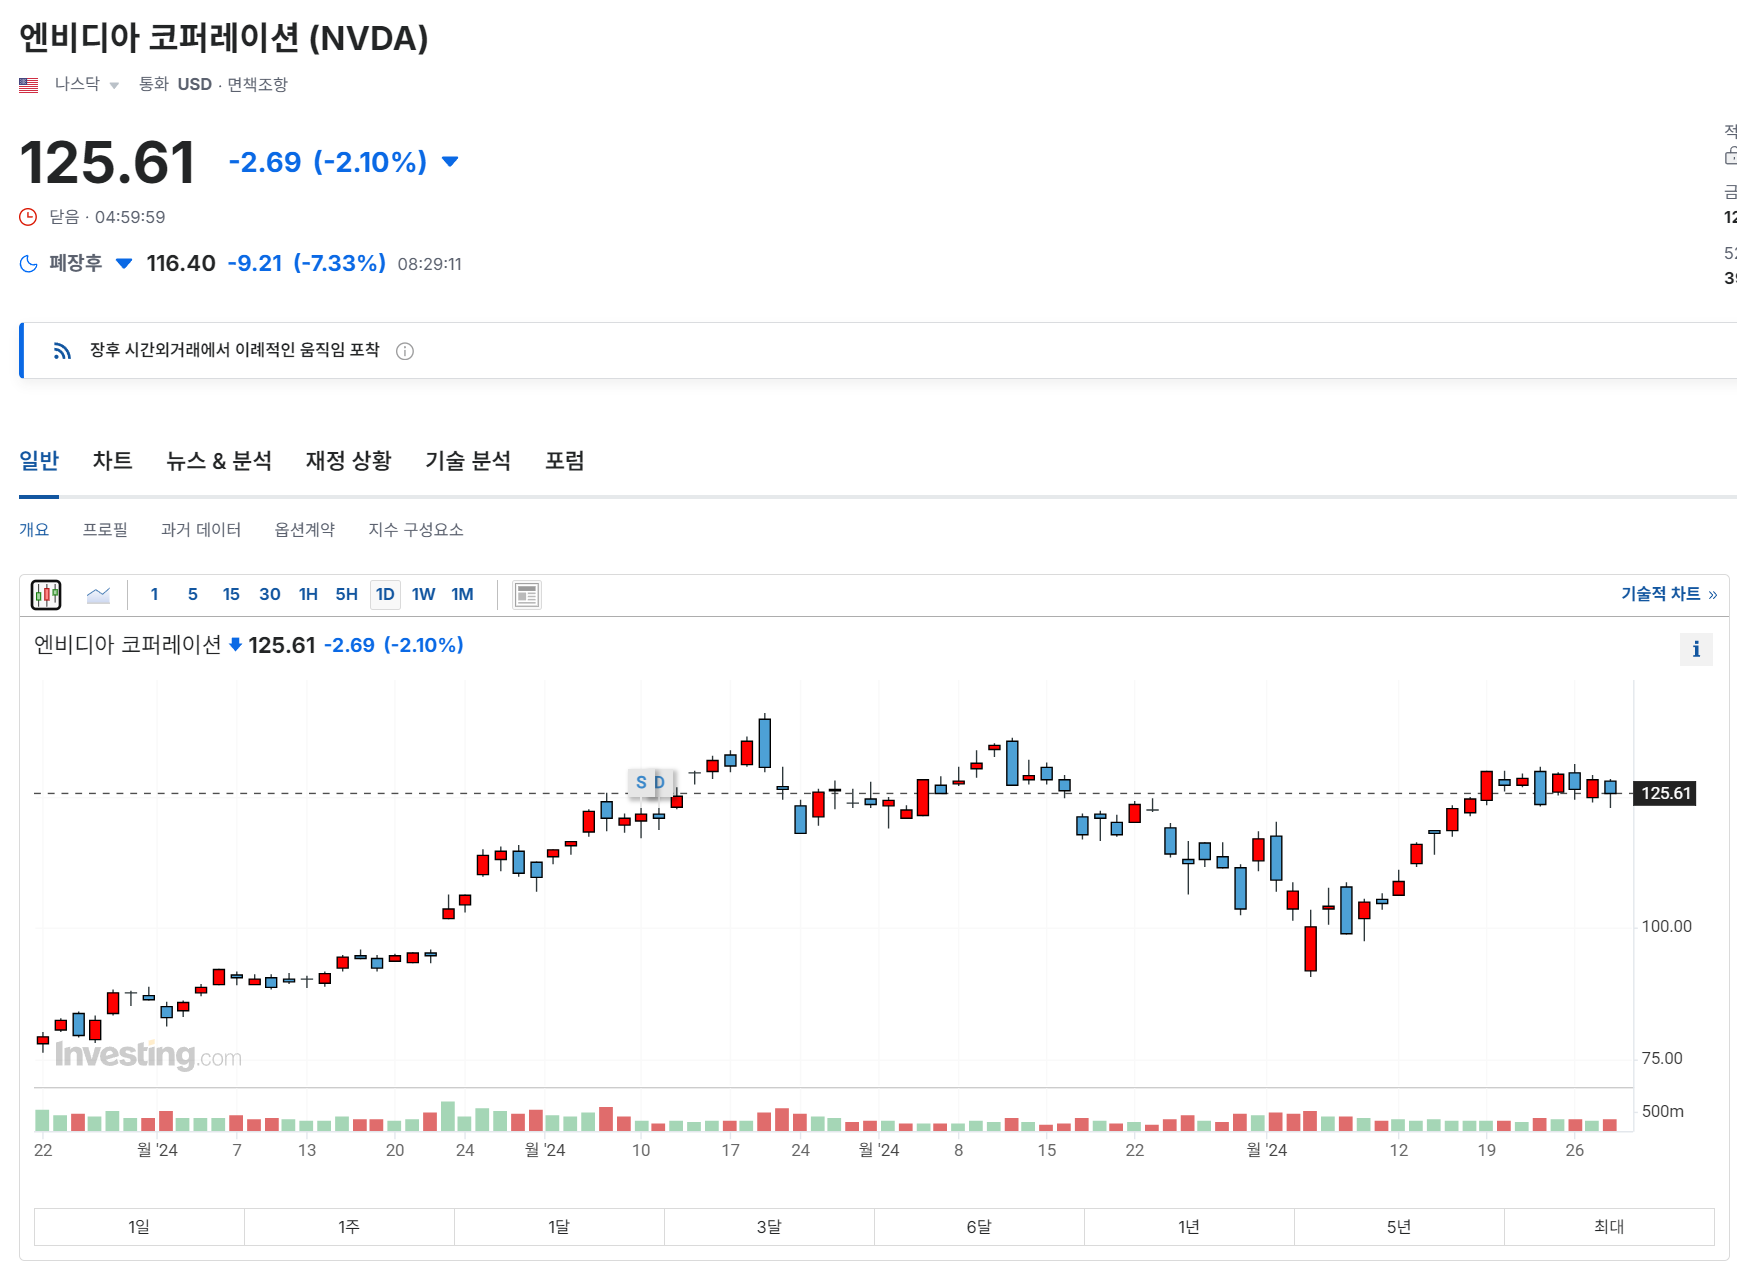The width and height of the screenshot is (1737, 1266).
Task: Set chart interval to 5 minutes
Action: pyautogui.click(x=193, y=595)
